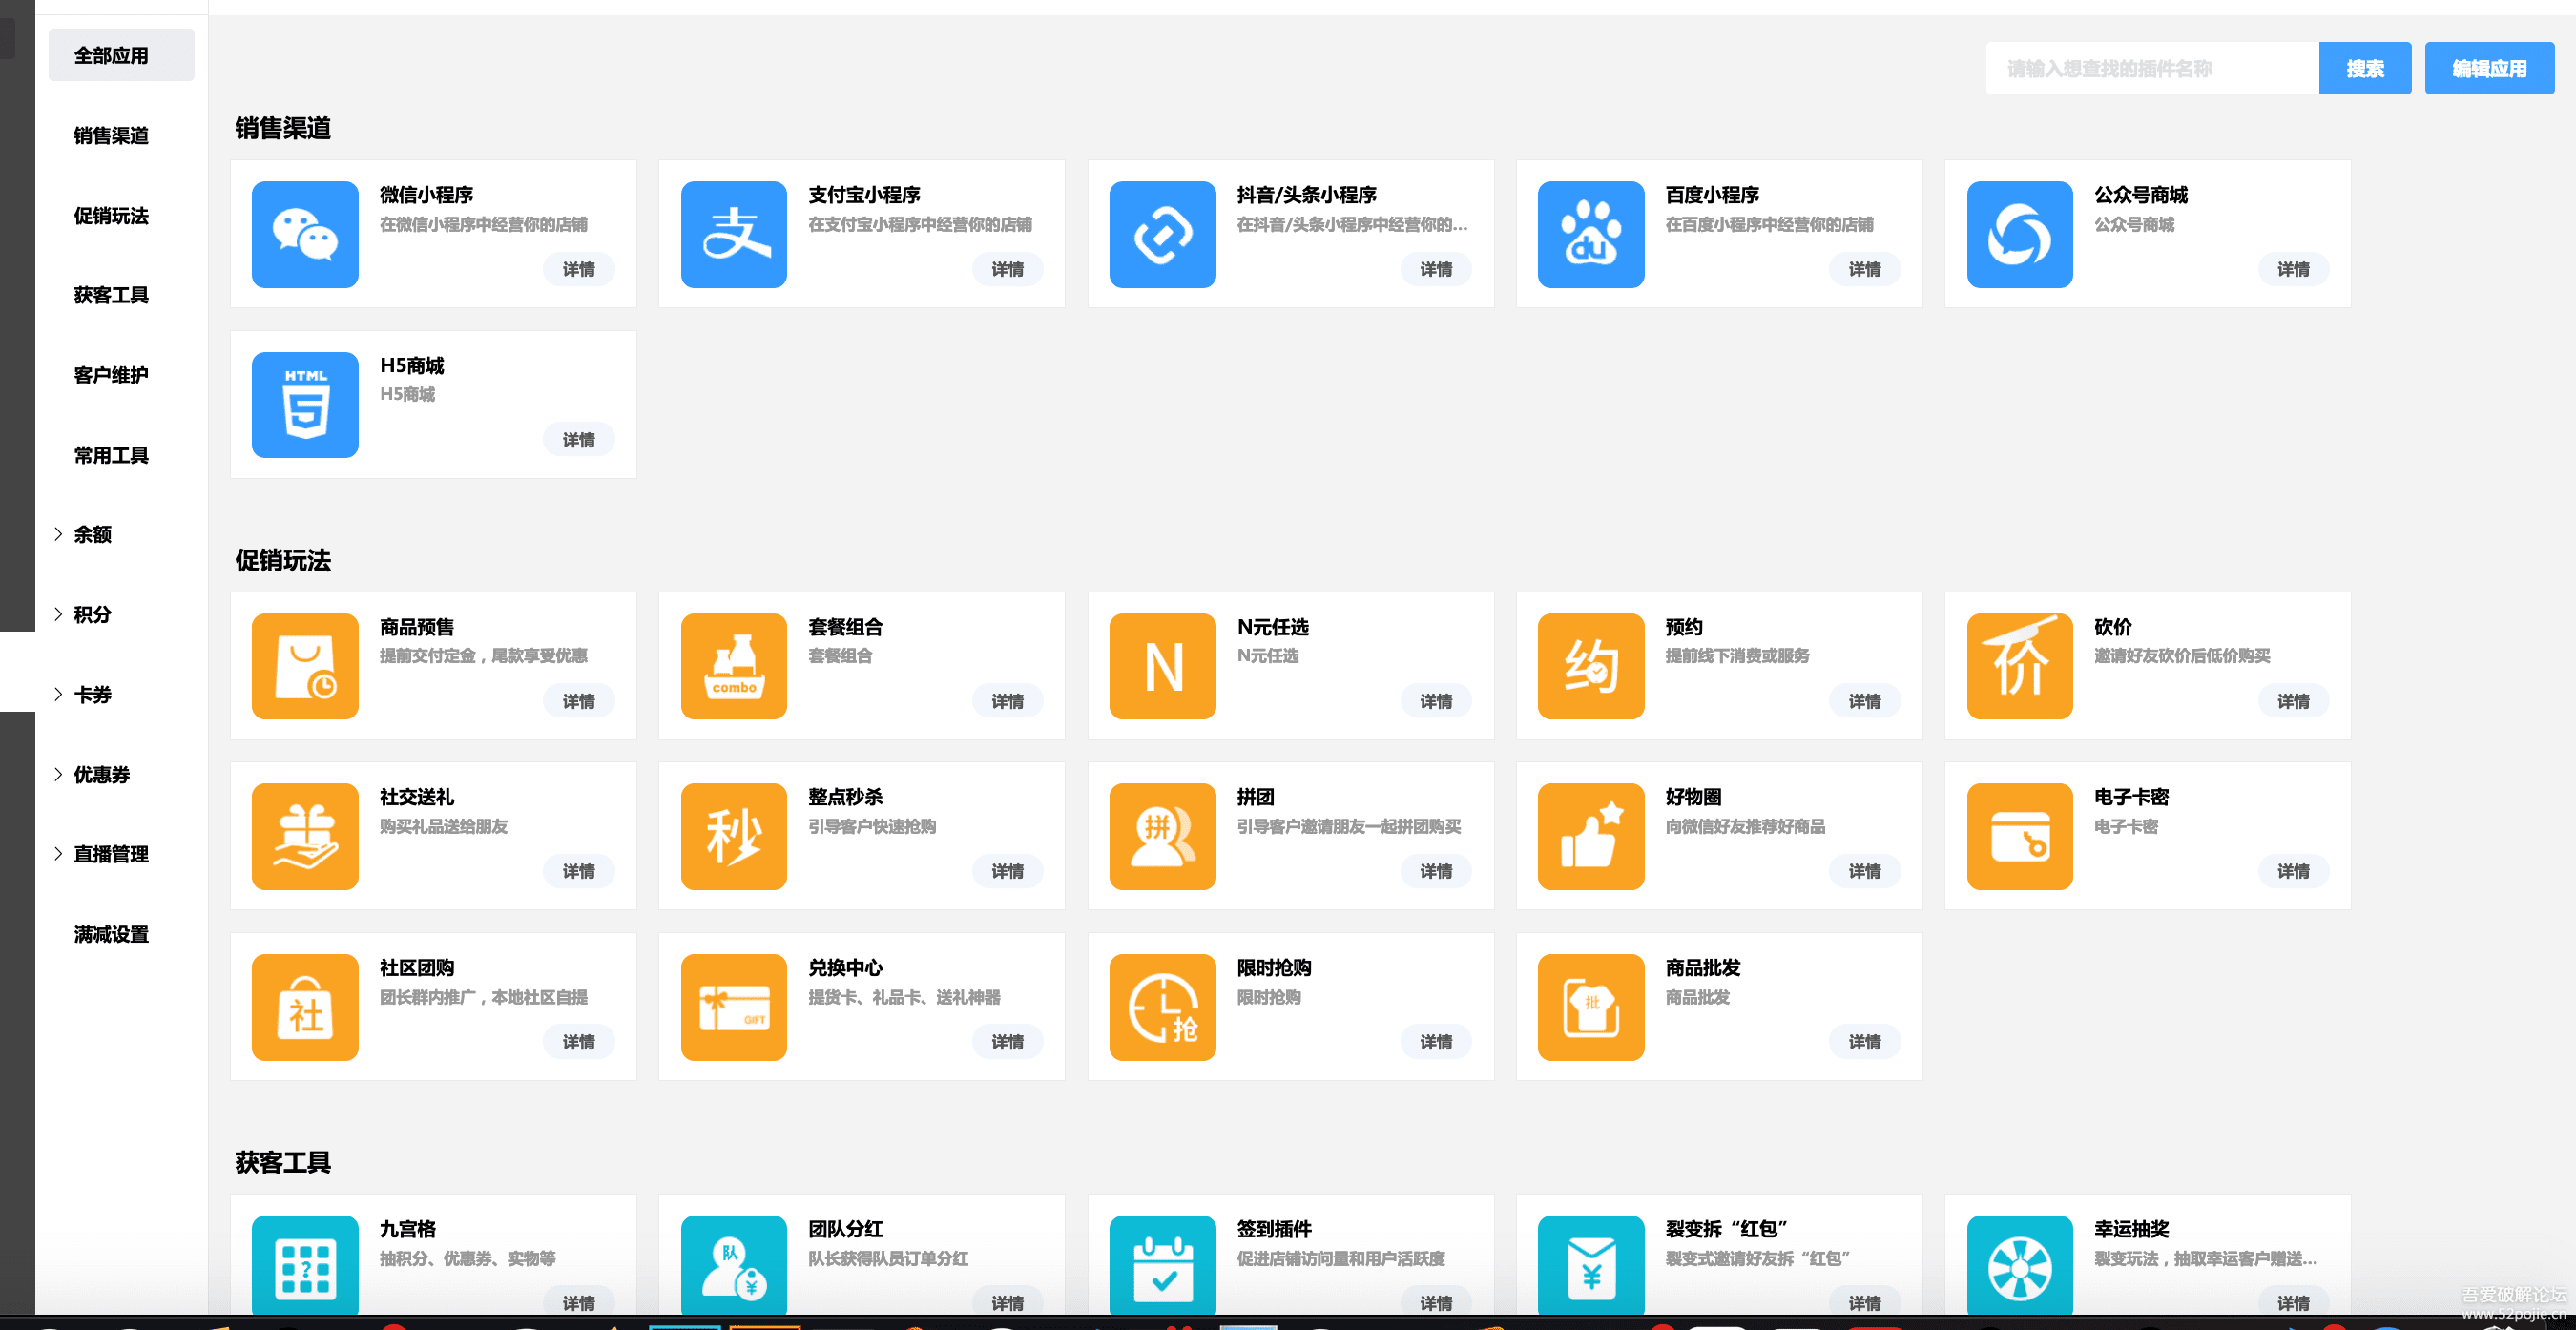Open the 团队分红 icon
Image resolution: width=2576 pixels, height=1330 pixels.
pyautogui.click(x=734, y=1265)
